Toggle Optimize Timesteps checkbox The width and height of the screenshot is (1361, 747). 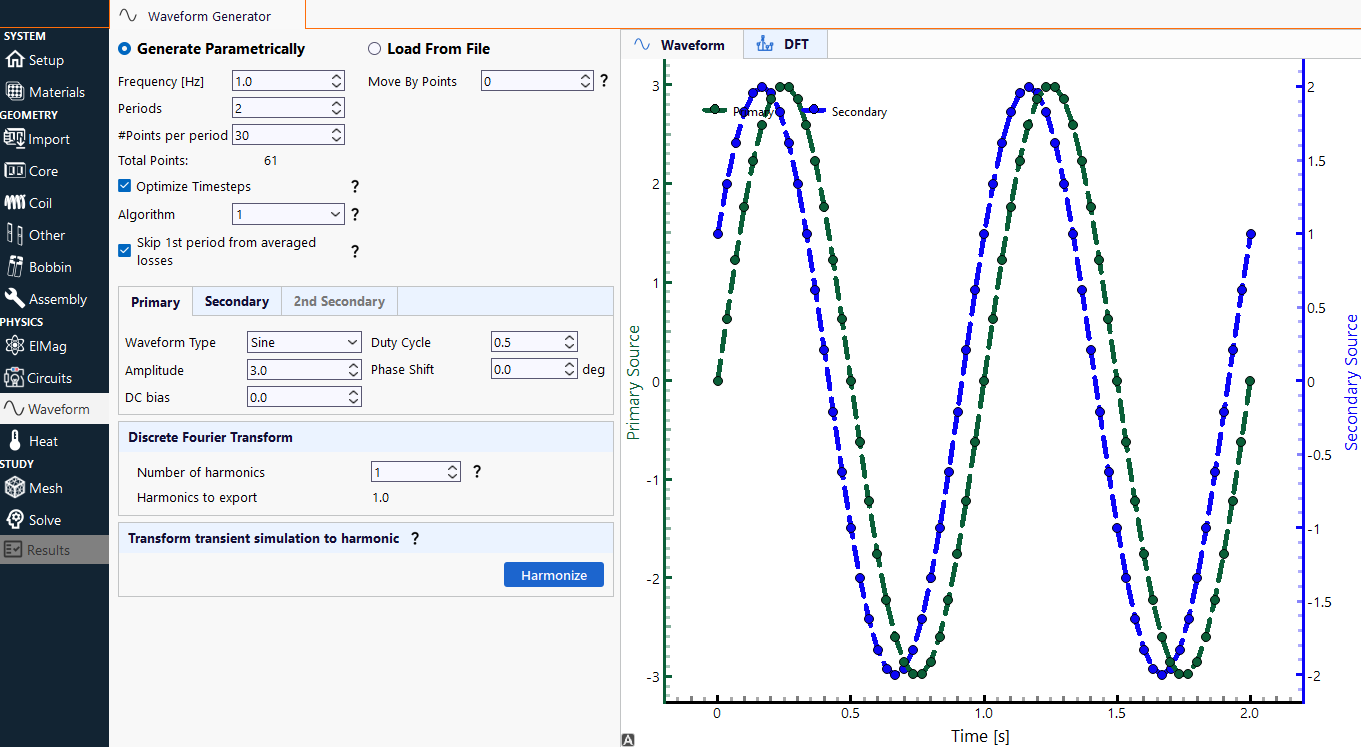point(125,186)
